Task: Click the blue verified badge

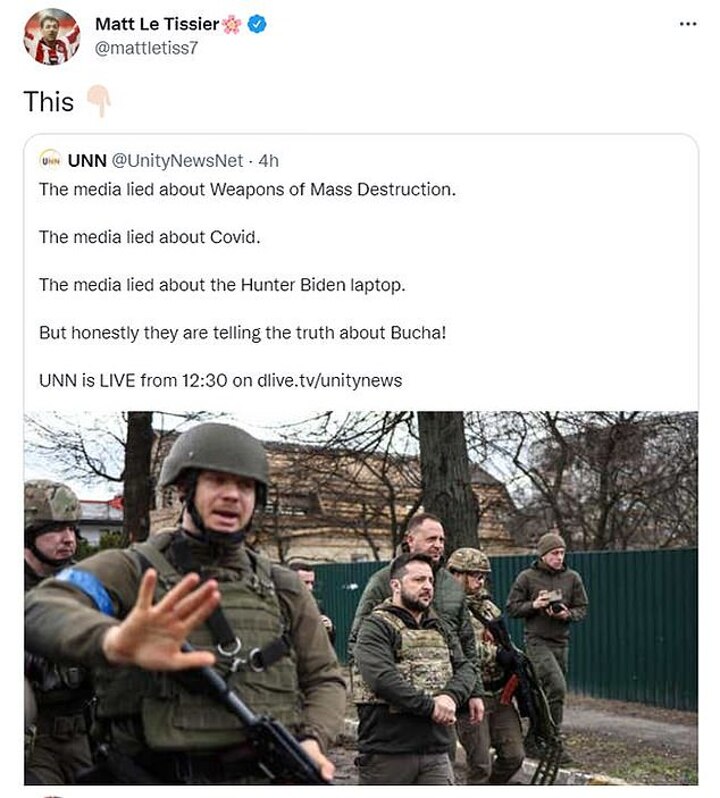Action: click(x=257, y=24)
